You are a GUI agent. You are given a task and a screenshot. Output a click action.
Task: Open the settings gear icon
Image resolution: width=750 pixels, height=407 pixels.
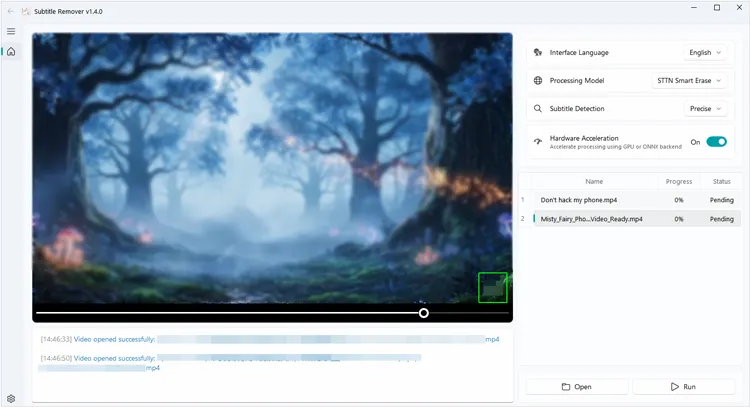[x=11, y=398]
